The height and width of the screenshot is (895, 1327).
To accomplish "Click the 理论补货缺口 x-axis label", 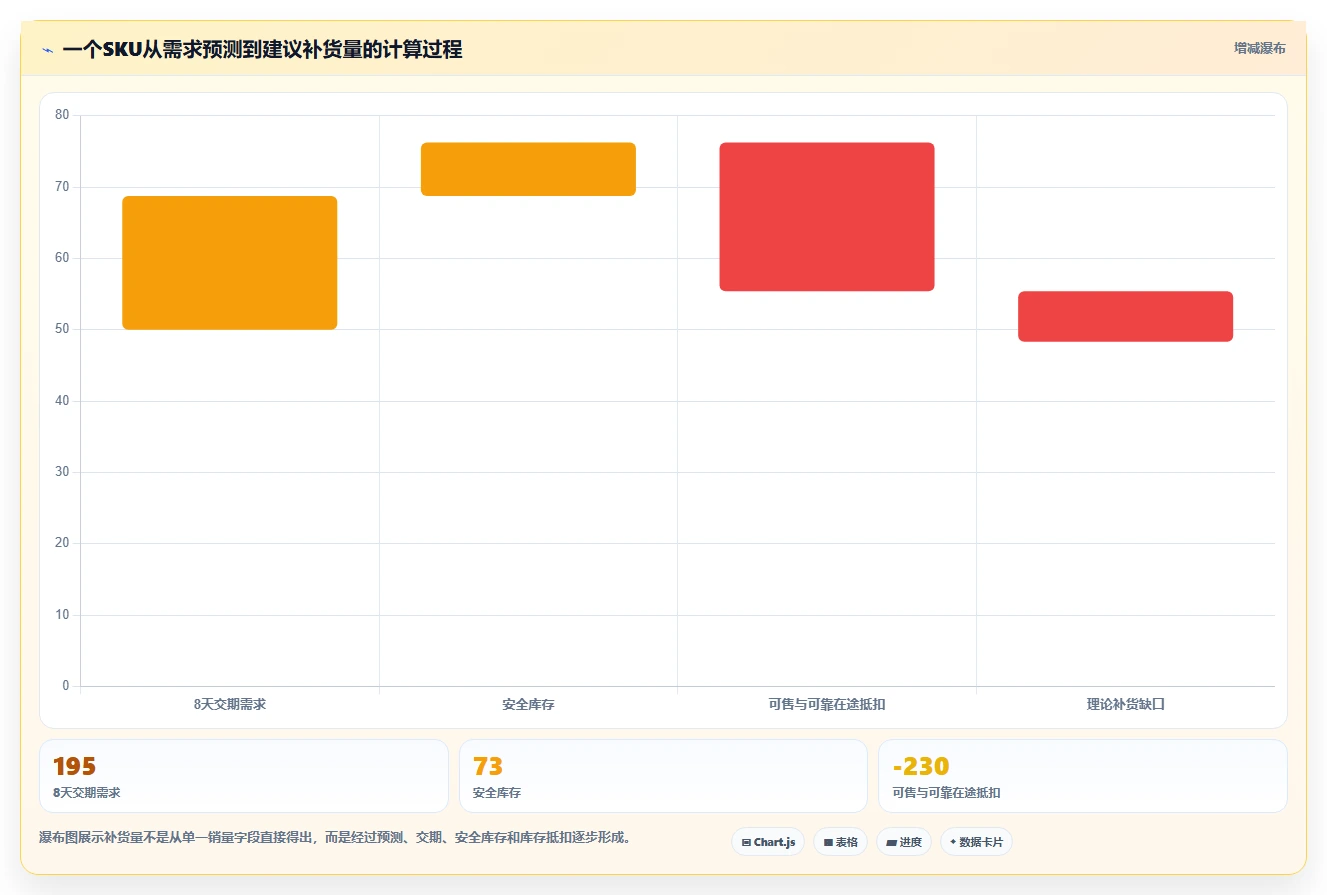I will [x=1126, y=704].
